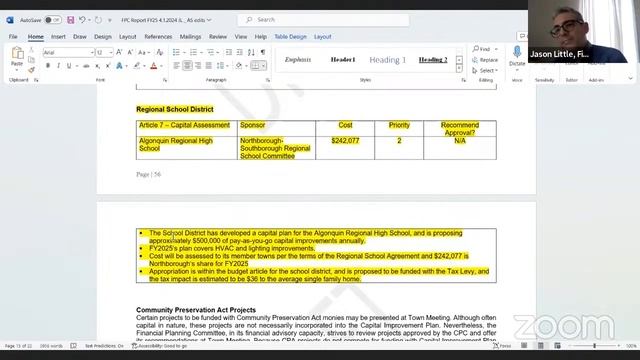The image size is (640, 360).
Task: Click Align Right icon
Action: [198, 66]
